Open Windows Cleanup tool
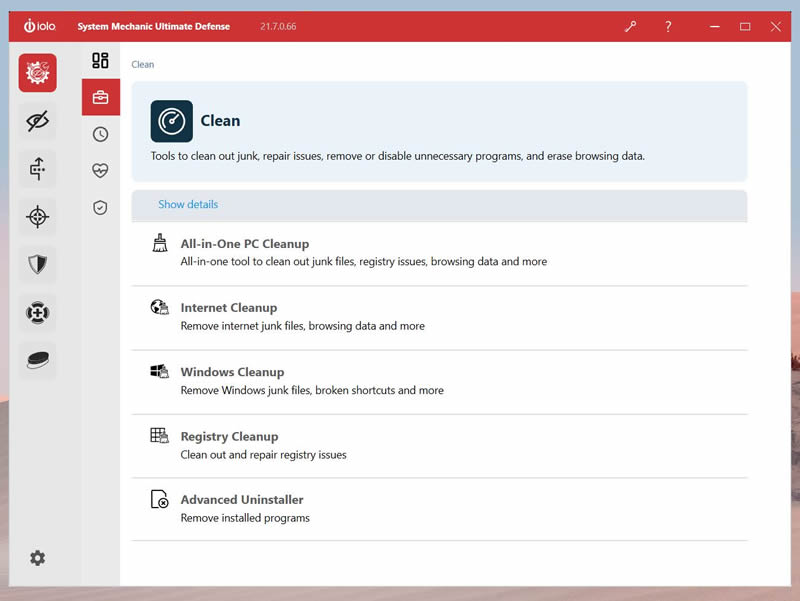800x601 pixels. pos(439,382)
